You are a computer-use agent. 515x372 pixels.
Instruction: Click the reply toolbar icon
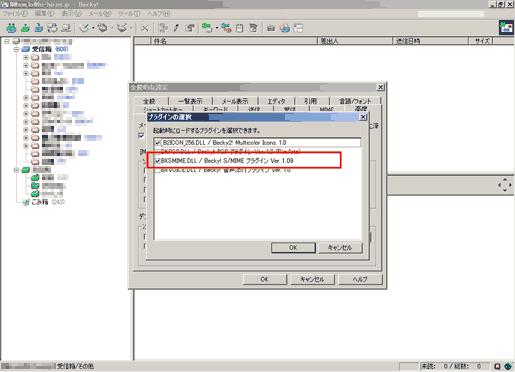point(103,28)
